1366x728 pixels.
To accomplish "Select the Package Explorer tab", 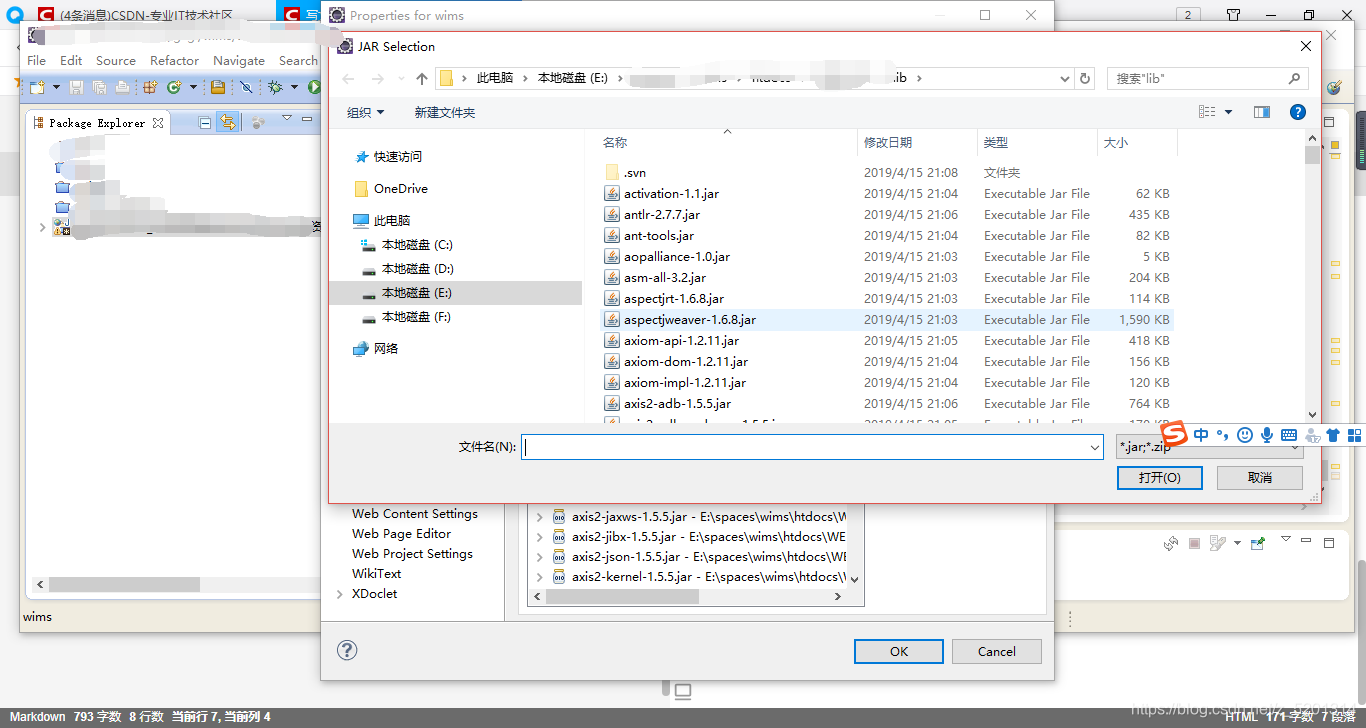I will (97, 123).
